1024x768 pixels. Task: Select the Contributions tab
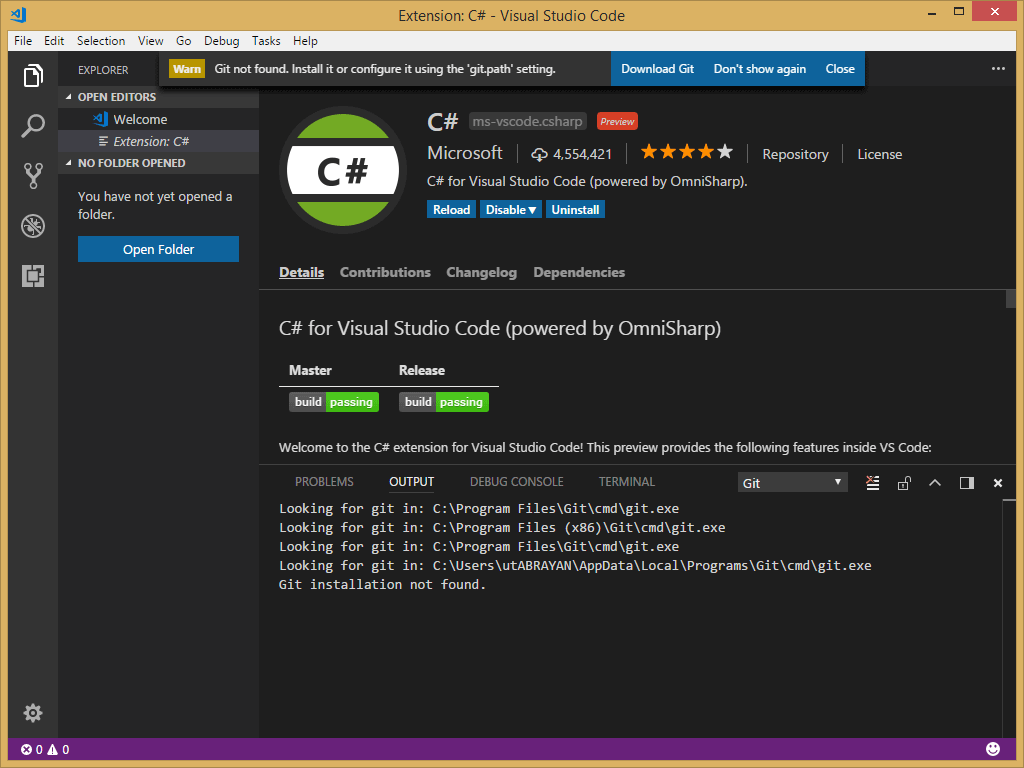click(385, 272)
